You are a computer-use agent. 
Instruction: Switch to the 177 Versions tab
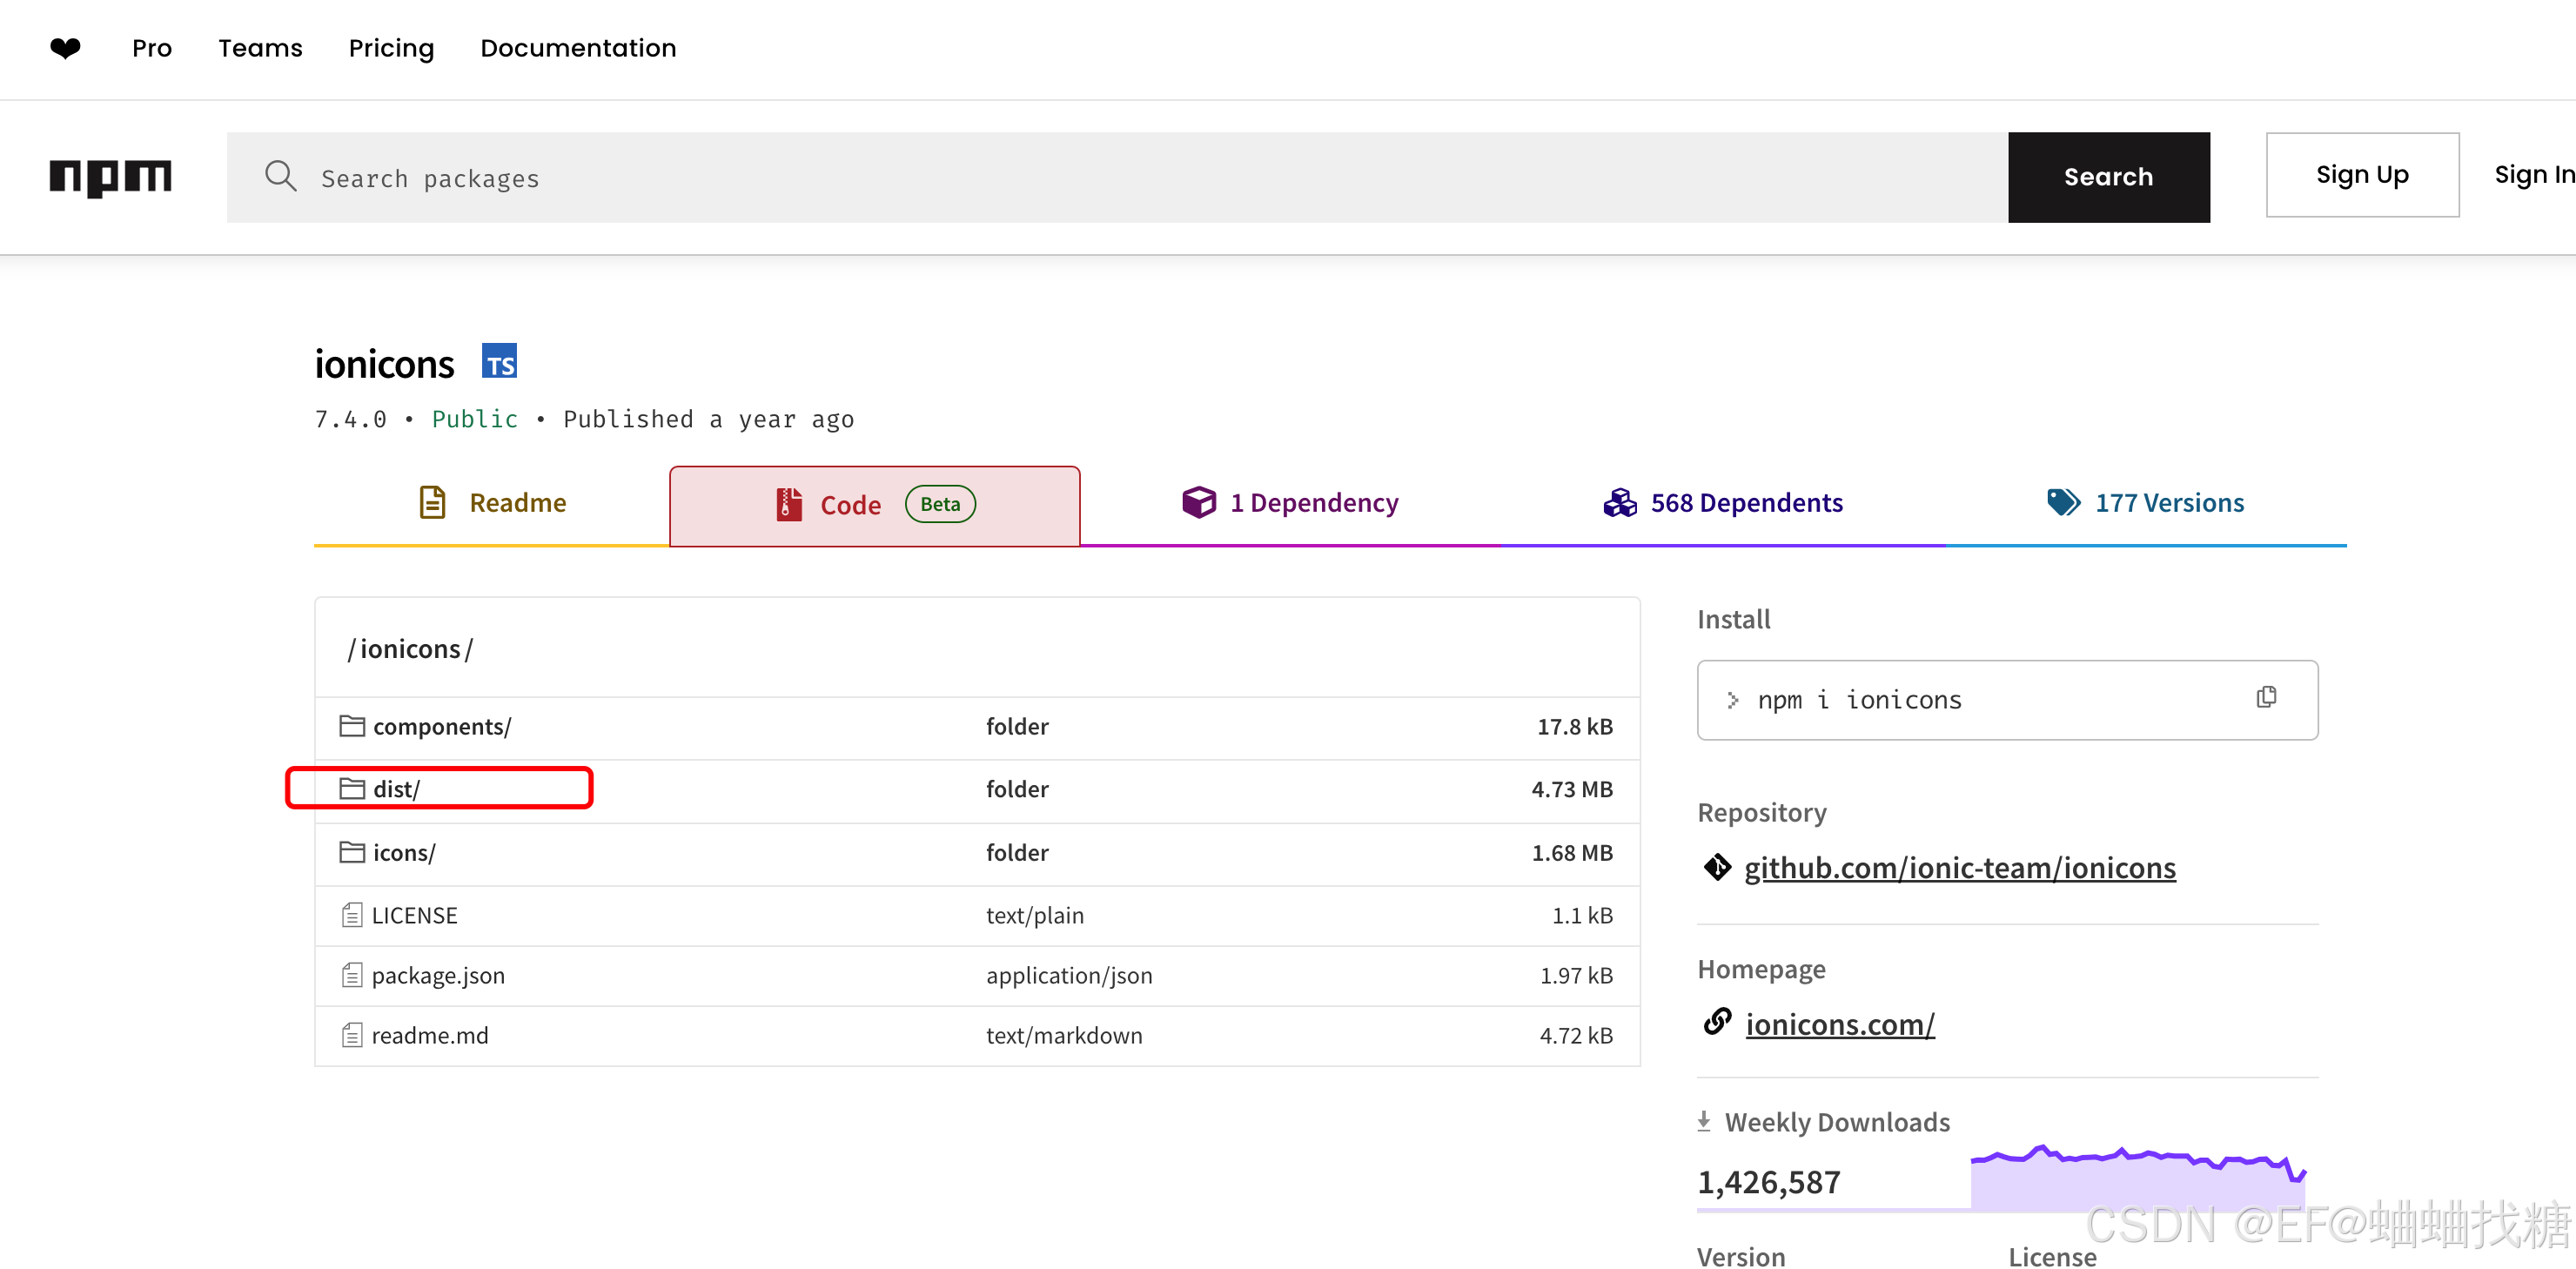2146,503
